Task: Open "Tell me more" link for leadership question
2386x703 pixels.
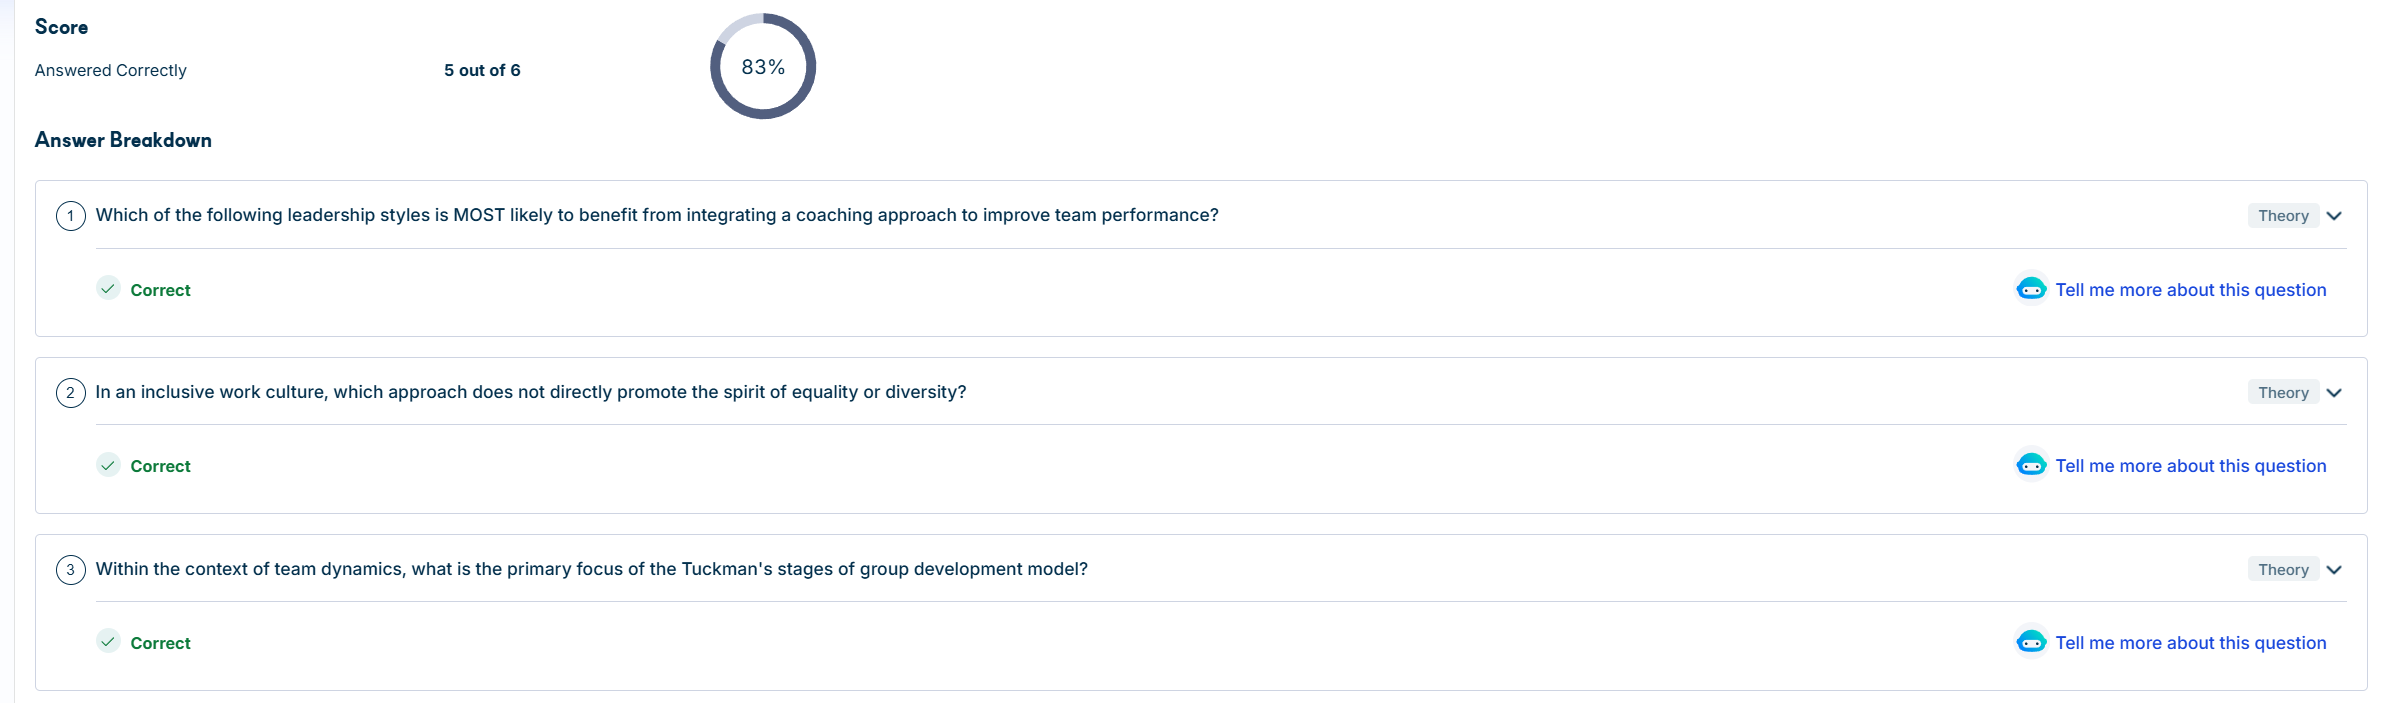Action: (x=2190, y=290)
